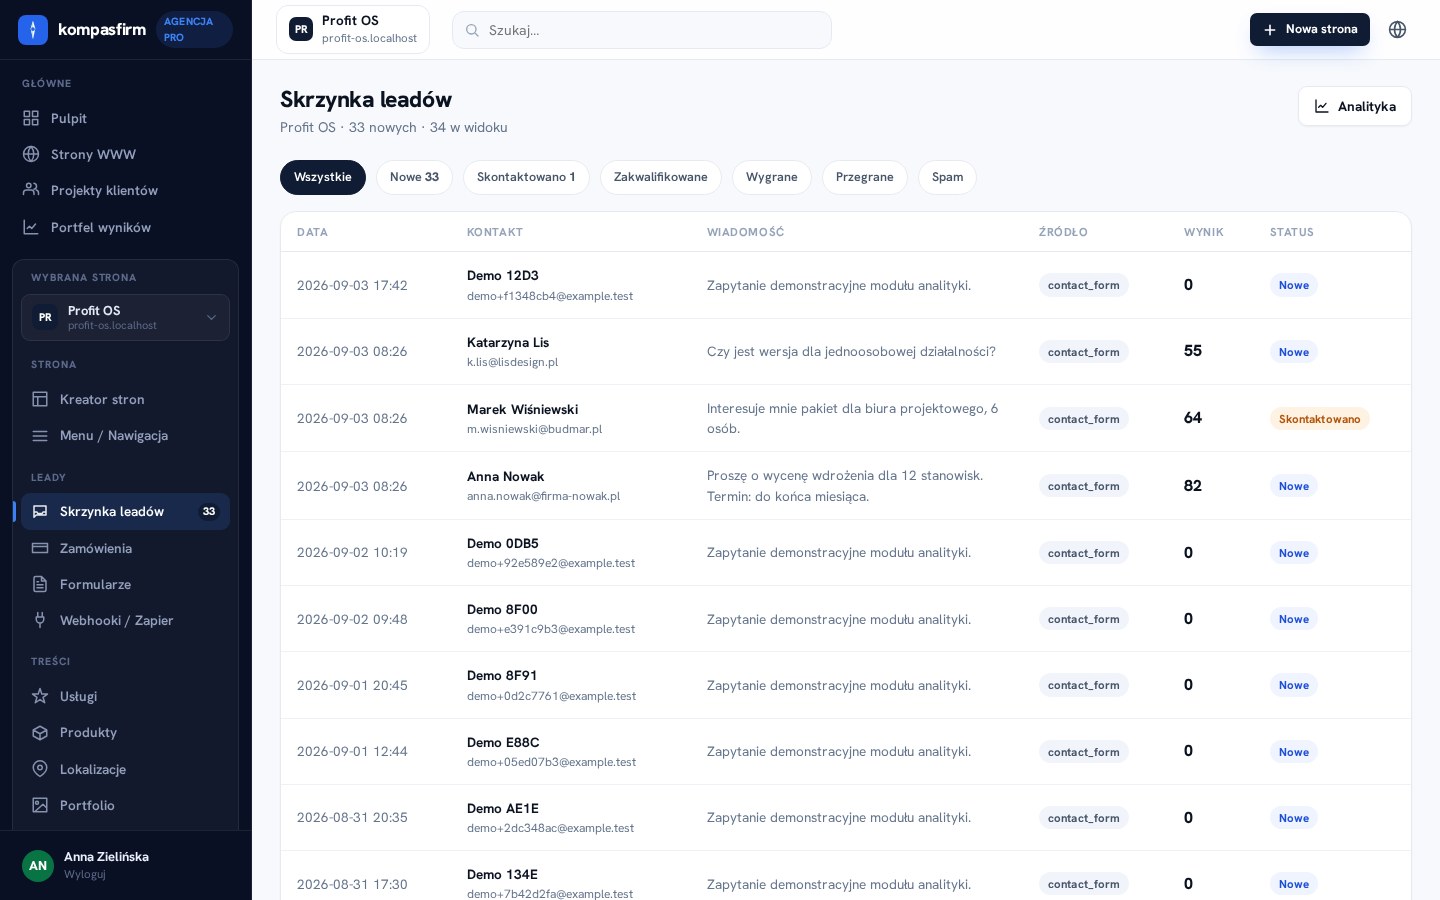Click the layout icon for Kreator stron

[40, 399]
